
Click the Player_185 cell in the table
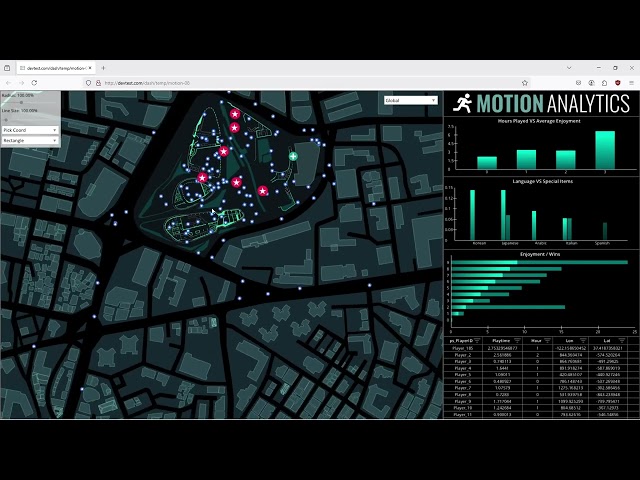click(463, 348)
